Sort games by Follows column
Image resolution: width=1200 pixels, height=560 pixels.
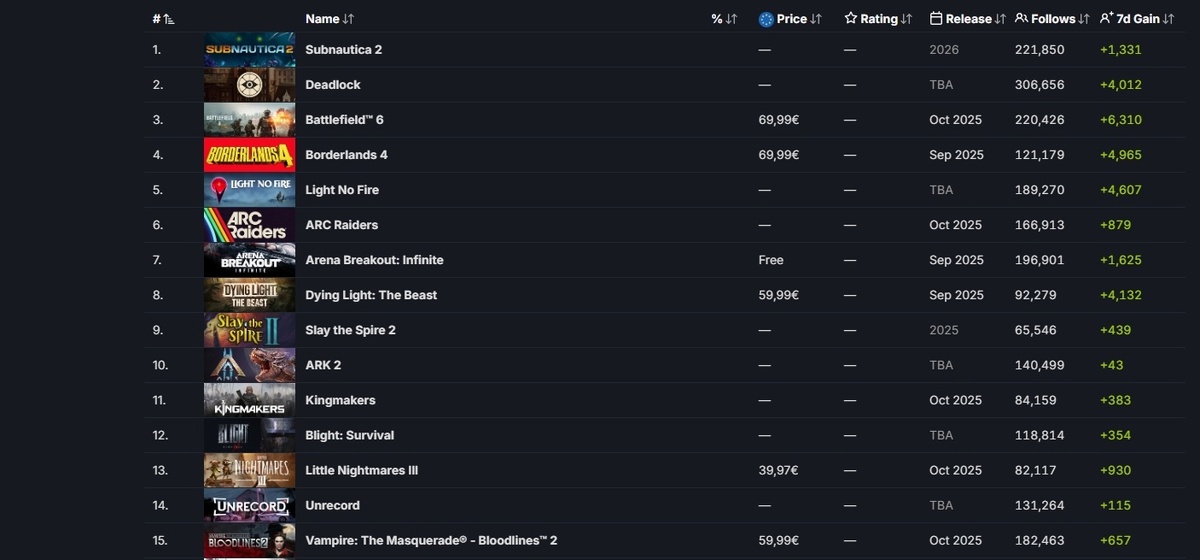[1052, 19]
